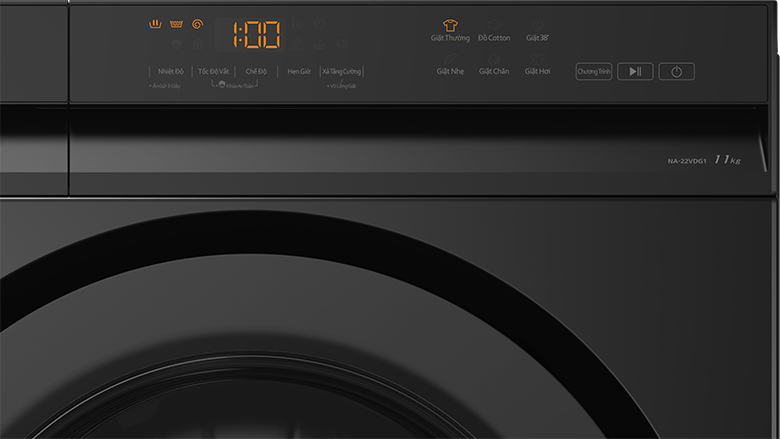
Task: Select the Giặt Chăn blanket icon
Action: (493, 59)
